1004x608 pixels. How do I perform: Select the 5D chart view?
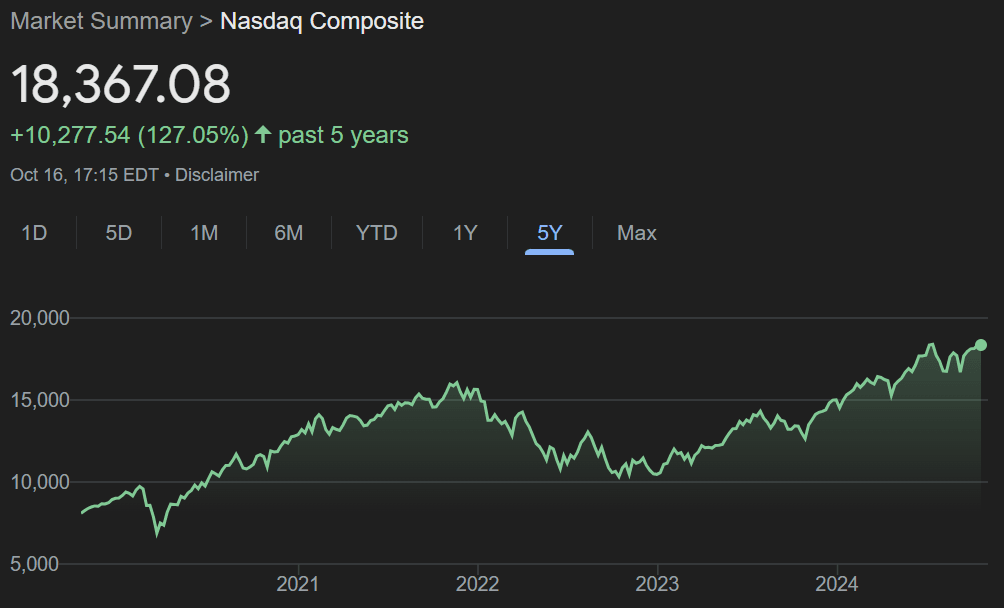click(x=117, y=232)
